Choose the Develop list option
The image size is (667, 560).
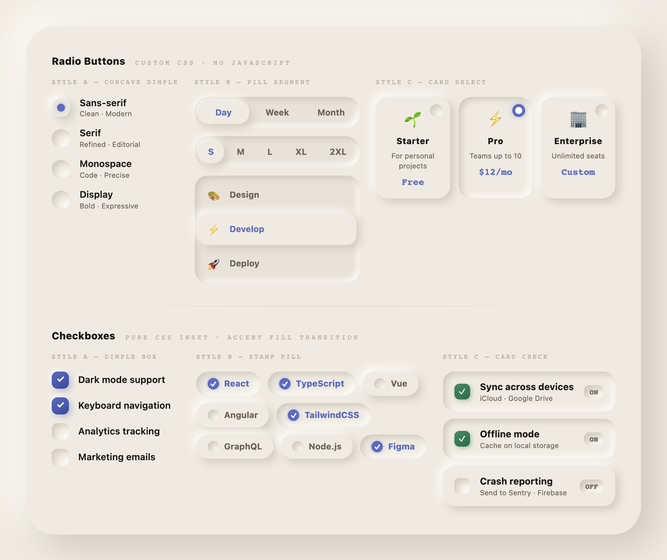click(277, 229)
